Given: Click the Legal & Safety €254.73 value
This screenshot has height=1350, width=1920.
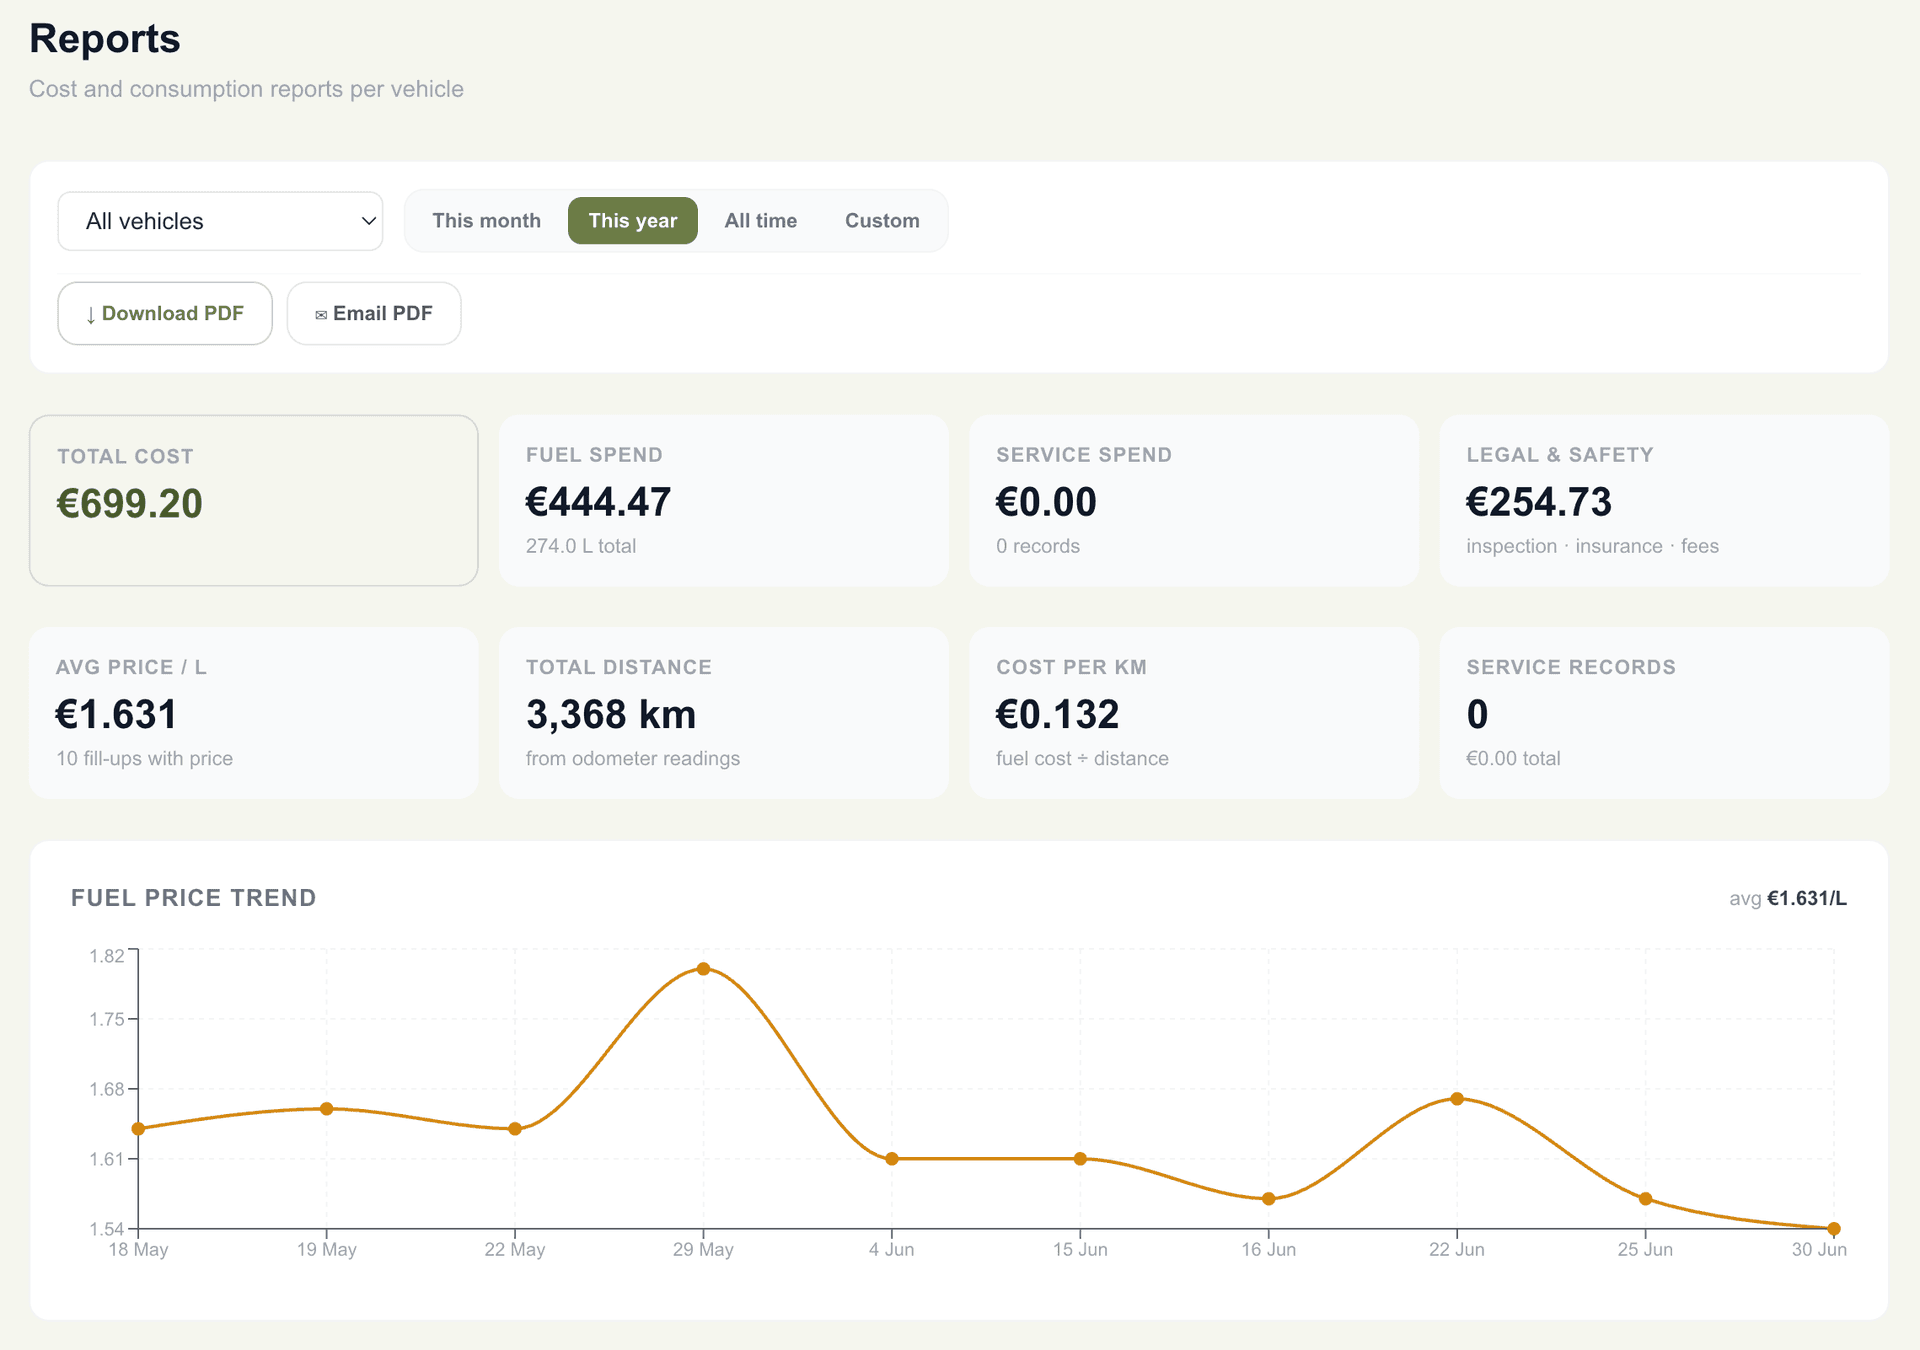Looking at the screenshot, I should tap(1539, 502).
